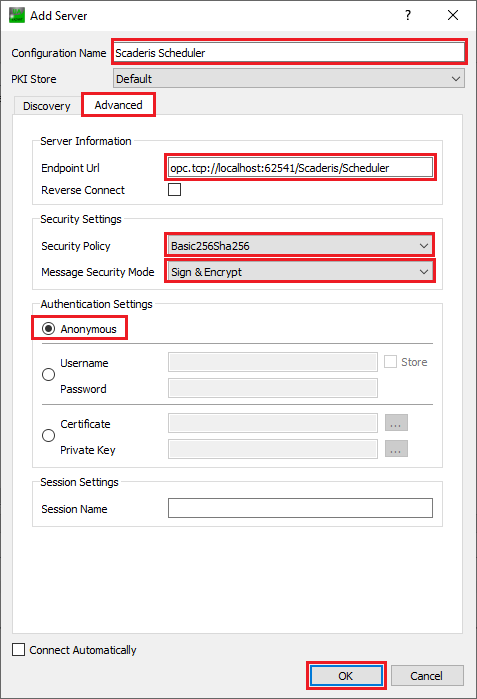Screen dimensions: 477x699
Task: Toggle the Store credentials checkbox
Action: tap(390, 362)
